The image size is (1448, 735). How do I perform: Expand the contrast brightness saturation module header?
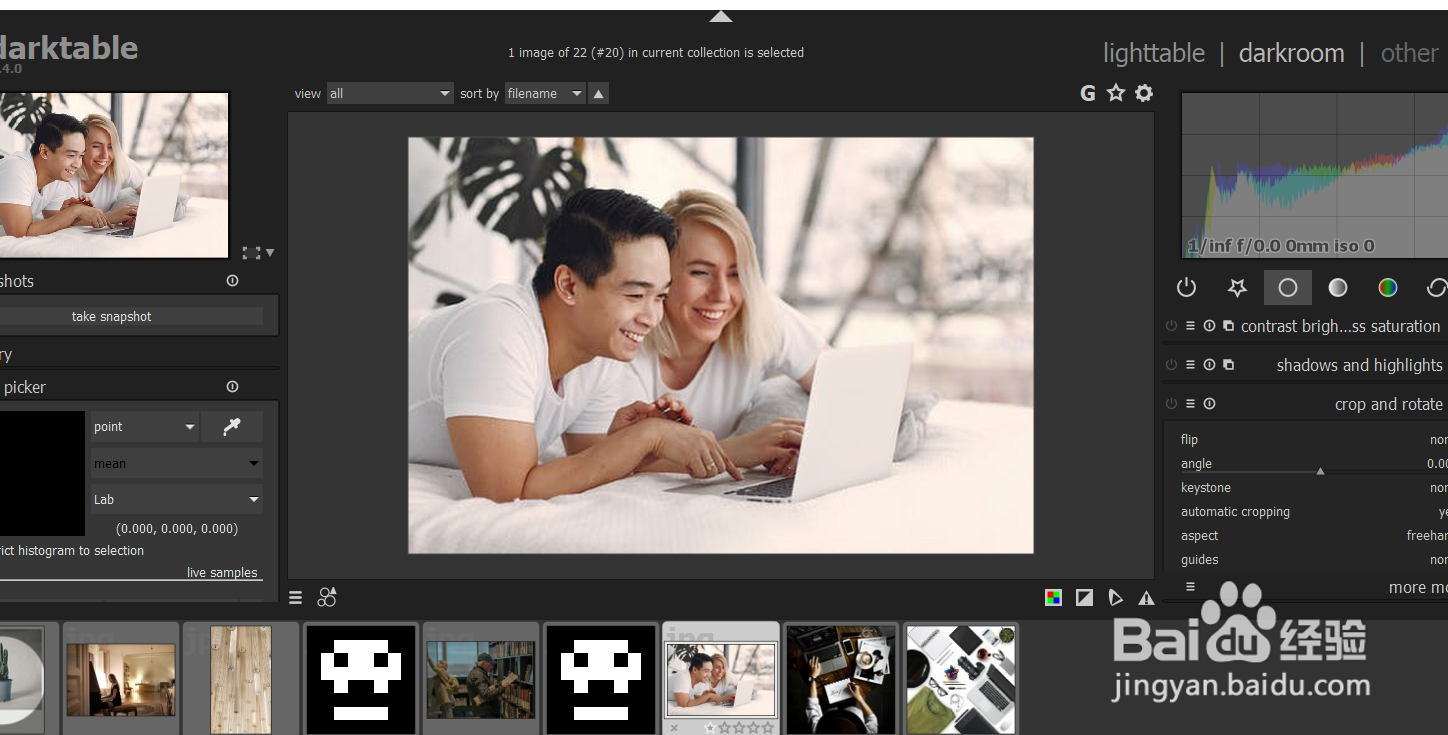pos(1340,326)
